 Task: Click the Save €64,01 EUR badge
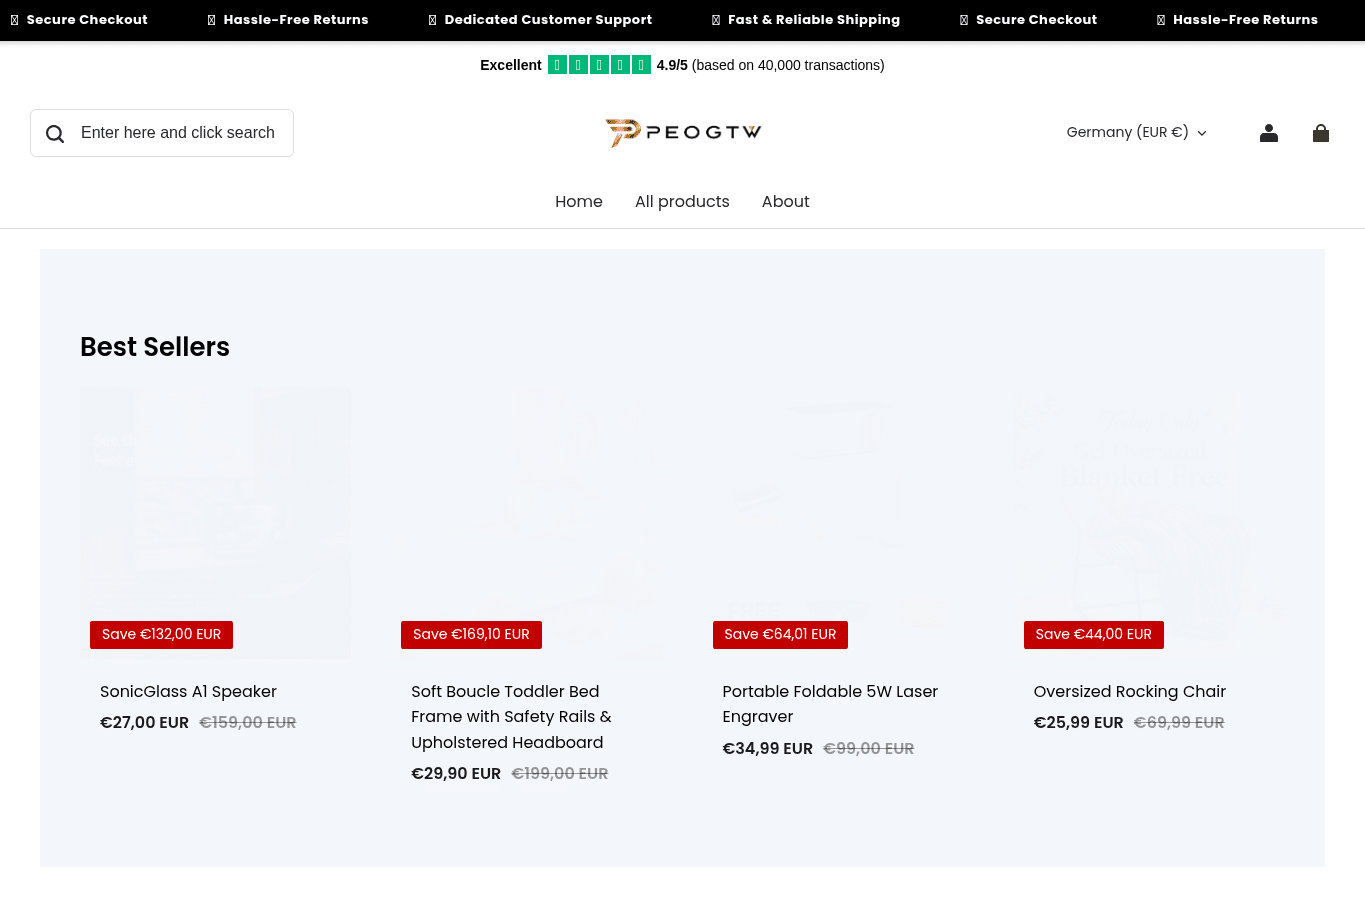pyautogui.click(x=780, y=635)
